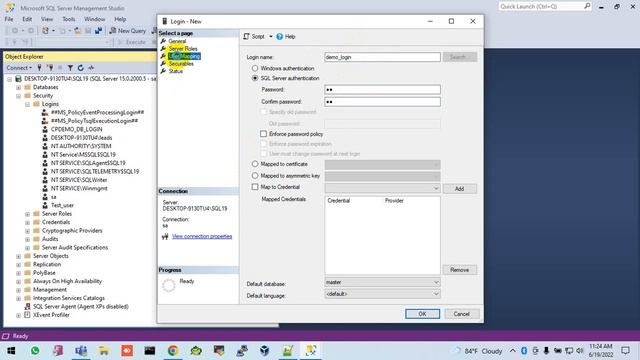The height and width of the screenshot is (360, 640).
Task: Expand the Credentials folder
Action: coord(27,222)
